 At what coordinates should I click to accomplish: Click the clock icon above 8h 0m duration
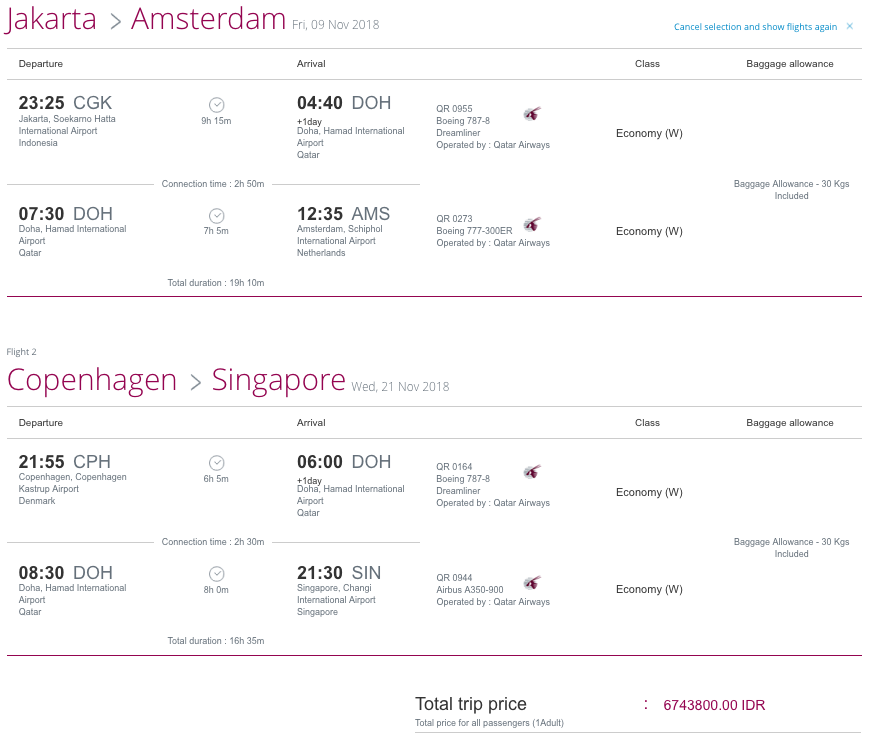[x=217, y=574]
